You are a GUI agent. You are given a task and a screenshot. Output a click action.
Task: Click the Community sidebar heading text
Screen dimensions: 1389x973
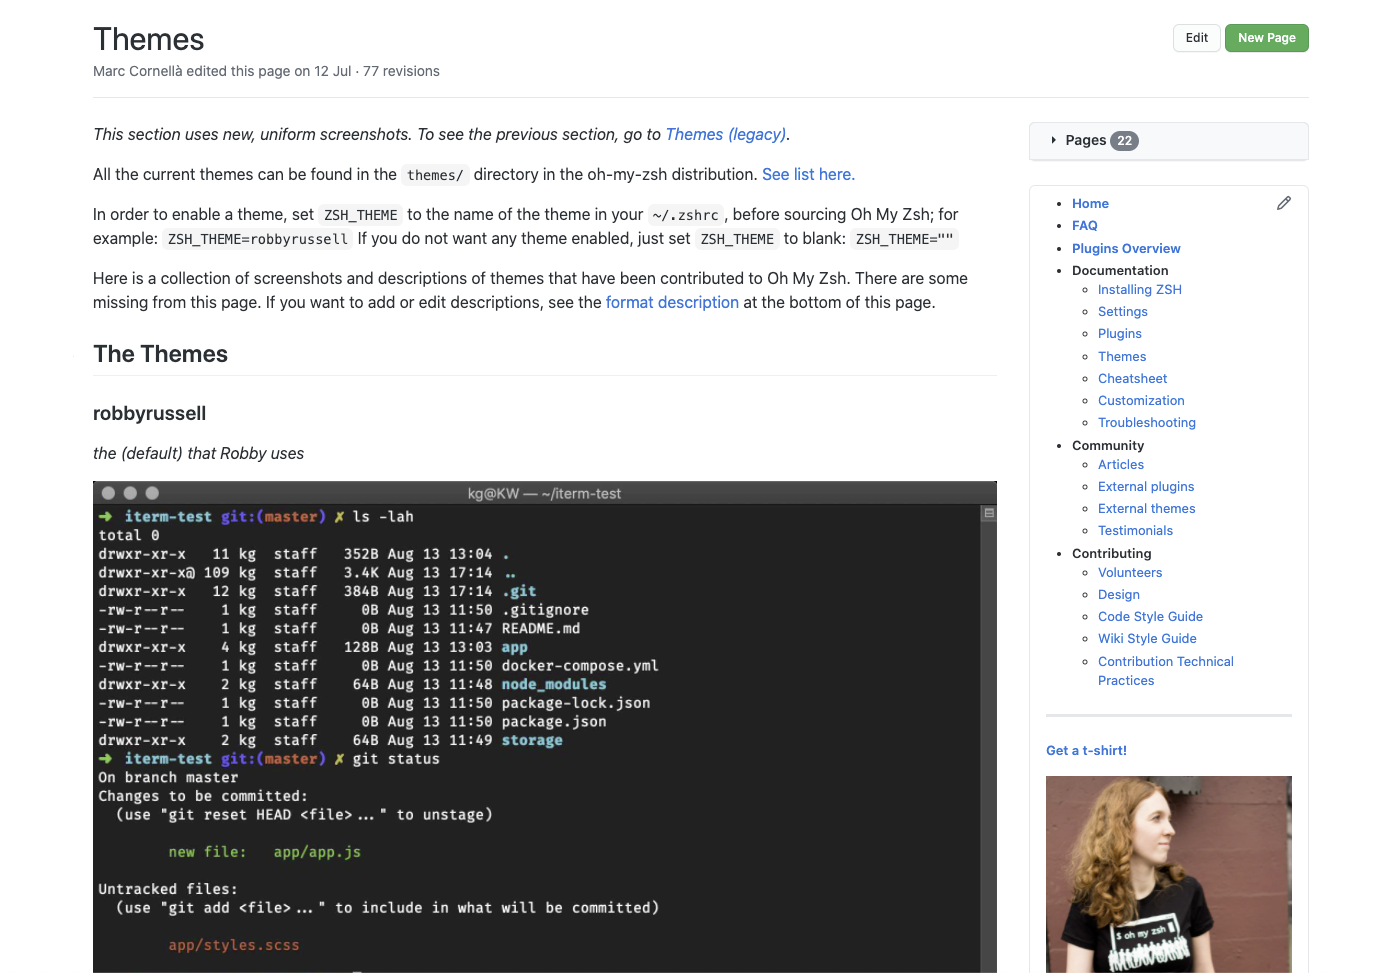pos(1108,445)
